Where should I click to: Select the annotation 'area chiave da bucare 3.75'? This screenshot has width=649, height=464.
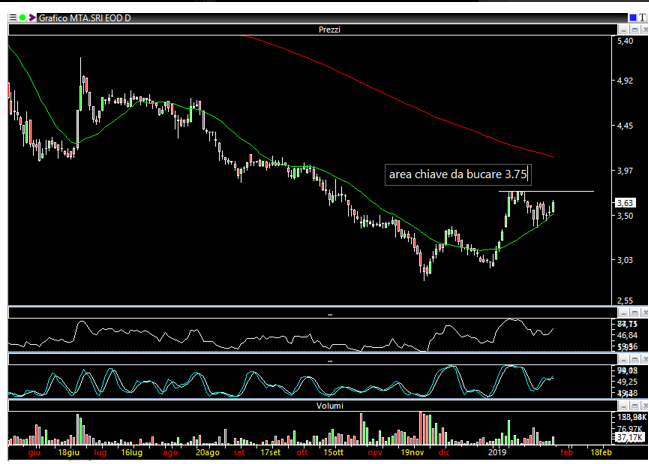(x=458, y=174)
